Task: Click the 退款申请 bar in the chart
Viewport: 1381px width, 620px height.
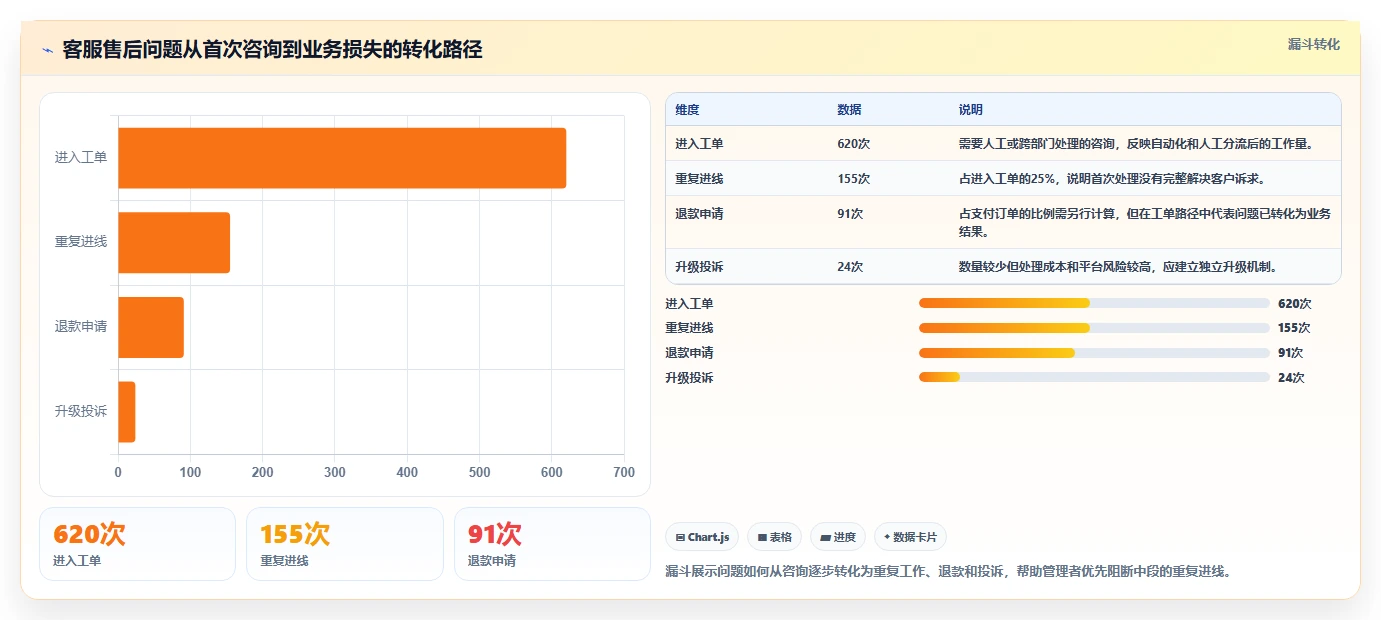Action: (x=151, y=327)
